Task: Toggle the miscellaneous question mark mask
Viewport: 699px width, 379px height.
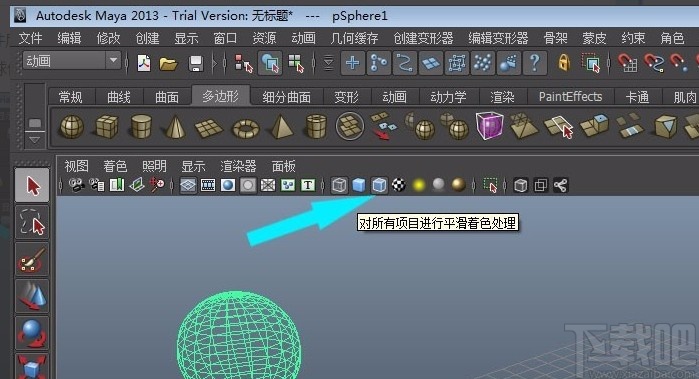Action: tap(534, 63)
